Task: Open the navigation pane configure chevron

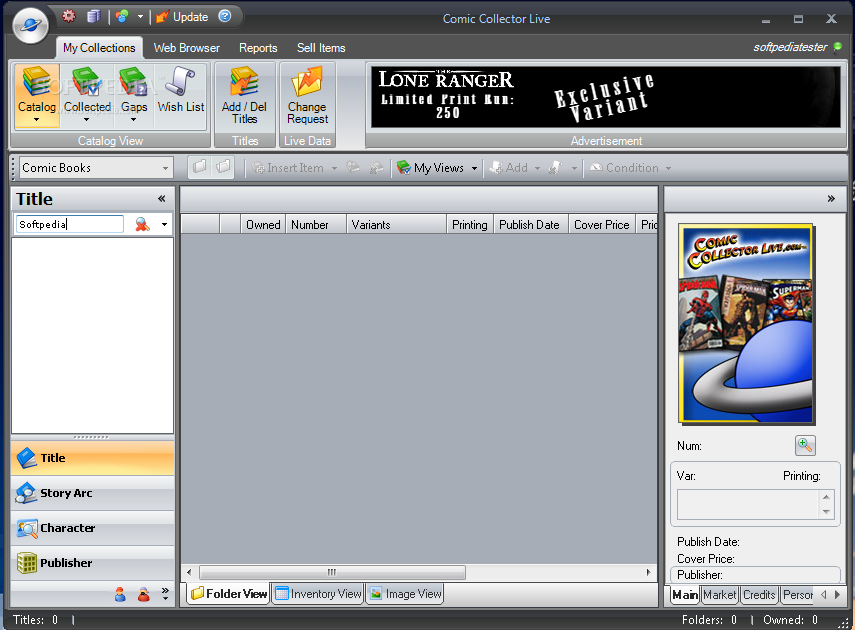Action: (x=165, y=594)
